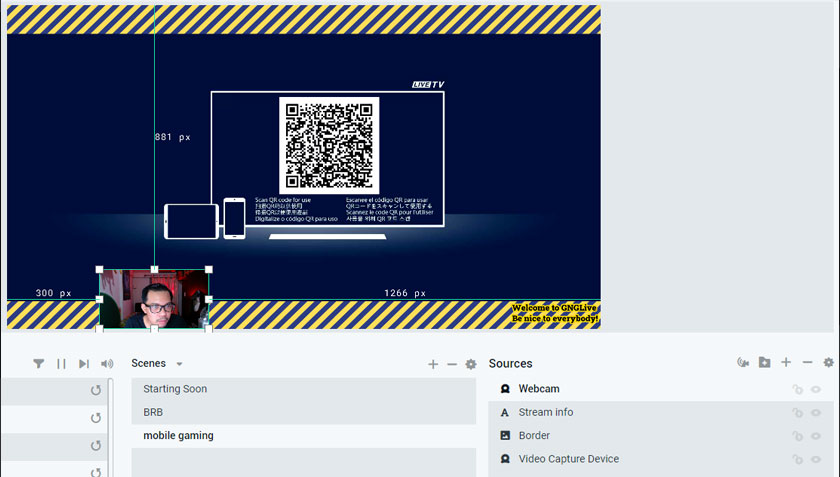Toggle lock on the Stream info source

(x=797, y=413)
